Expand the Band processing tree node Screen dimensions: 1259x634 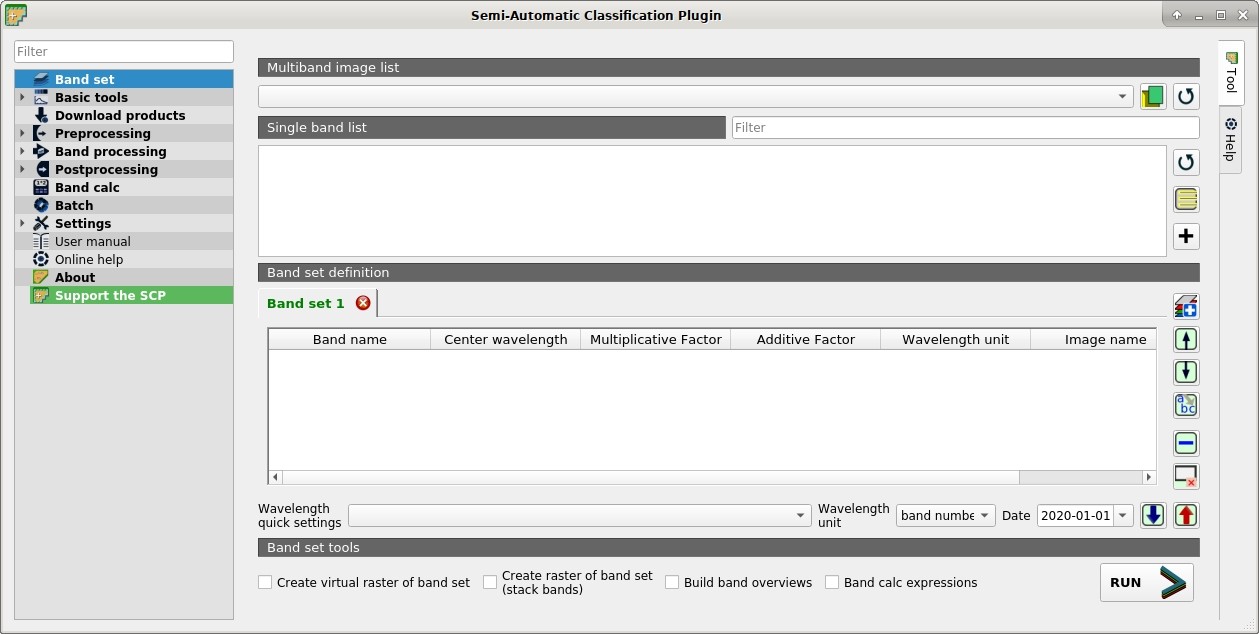pos(22,151)
